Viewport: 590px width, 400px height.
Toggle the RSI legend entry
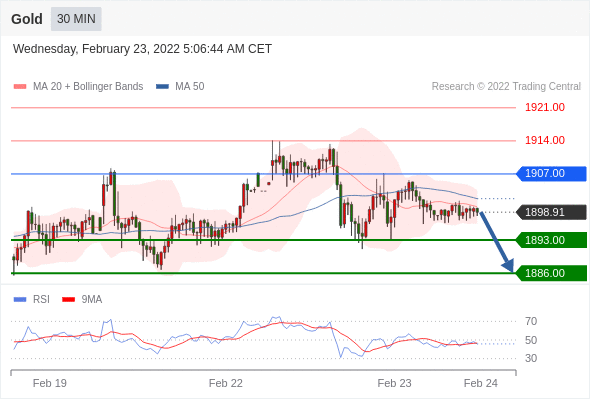(x=32, y=300)
